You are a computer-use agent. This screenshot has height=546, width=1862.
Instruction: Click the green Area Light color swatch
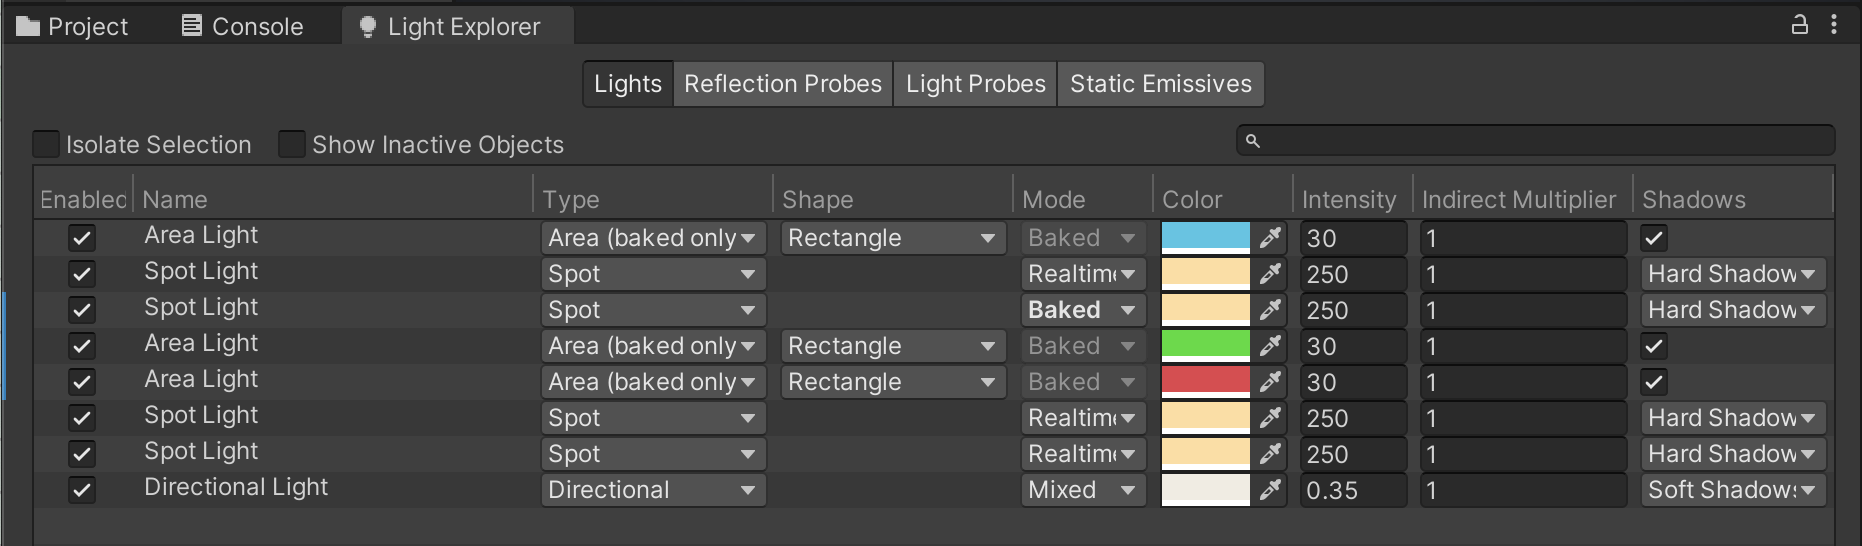tap(1205, 346)
